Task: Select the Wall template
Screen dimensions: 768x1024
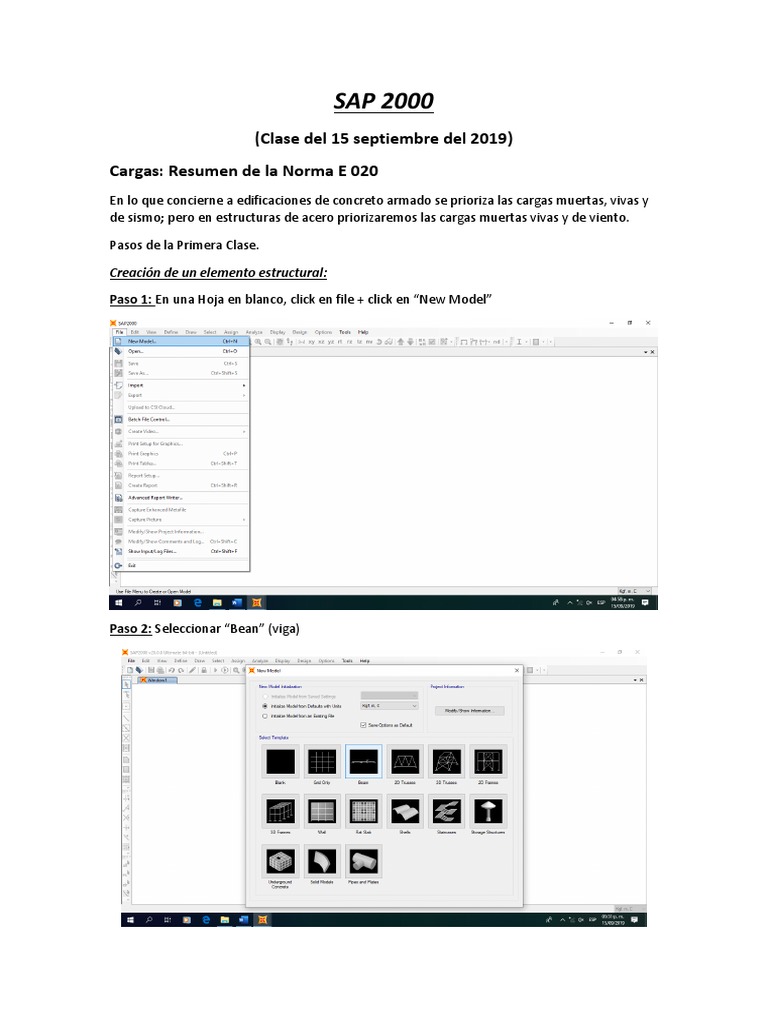Action: coord(322,811)
